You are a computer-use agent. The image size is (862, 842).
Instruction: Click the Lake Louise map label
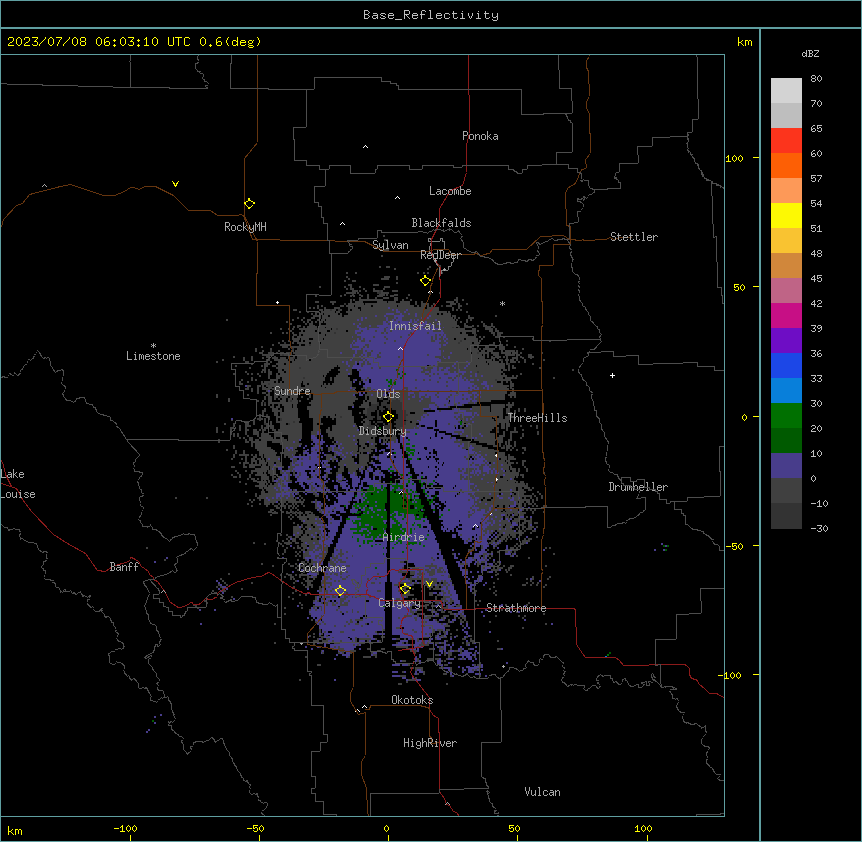click(x=18, y=484)
